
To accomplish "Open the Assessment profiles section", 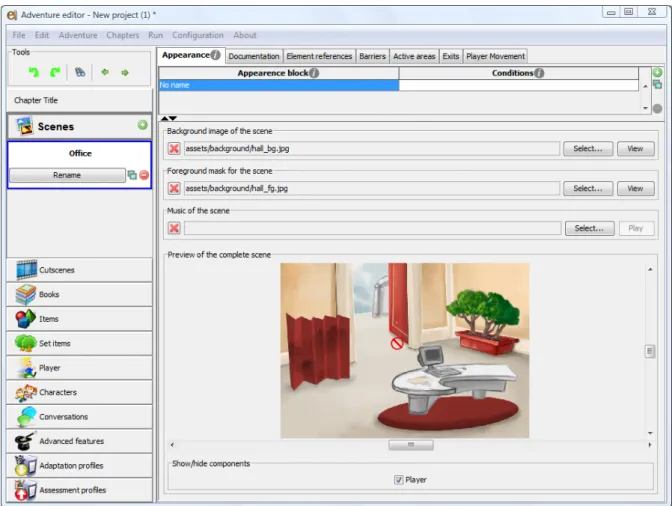I will click(x=80, y=490).
